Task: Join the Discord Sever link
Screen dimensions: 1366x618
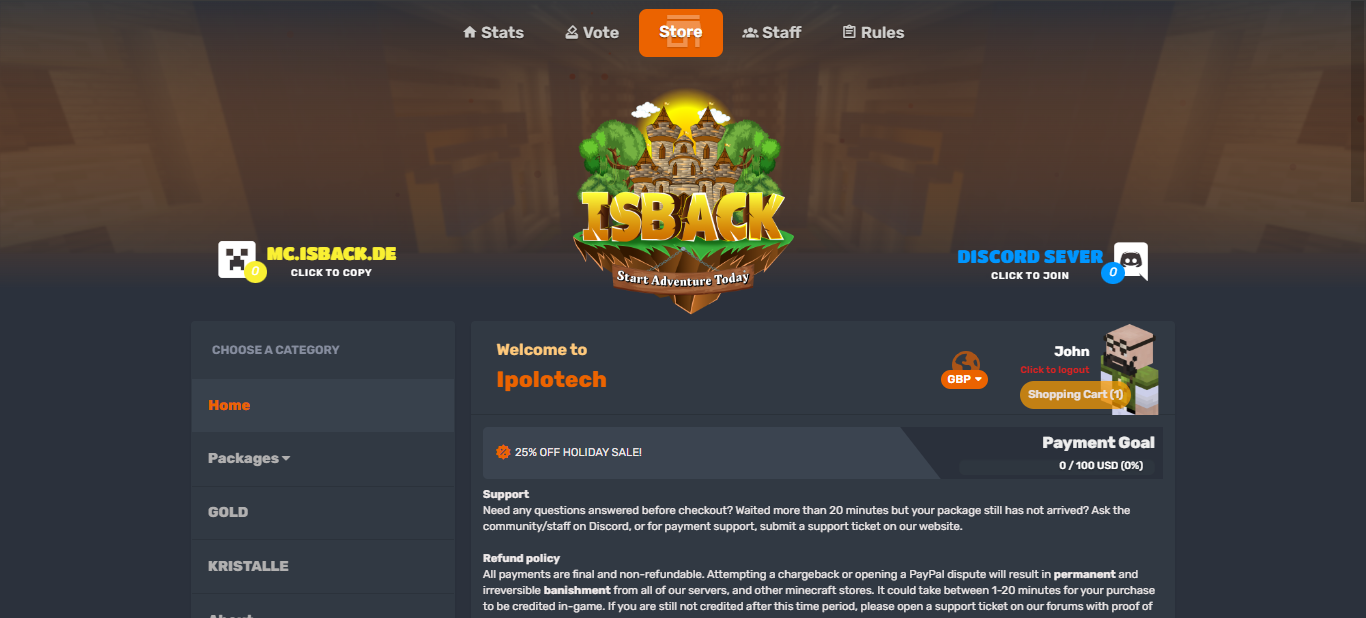Action: point(1030,257)
